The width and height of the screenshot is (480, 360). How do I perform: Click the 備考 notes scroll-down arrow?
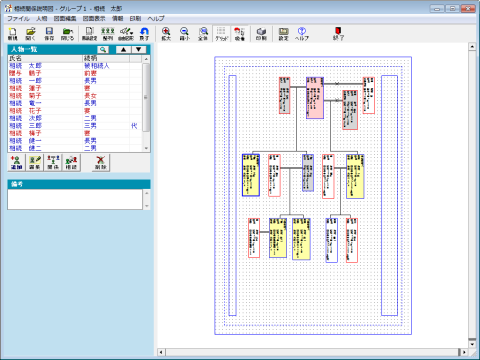[147, 206]
